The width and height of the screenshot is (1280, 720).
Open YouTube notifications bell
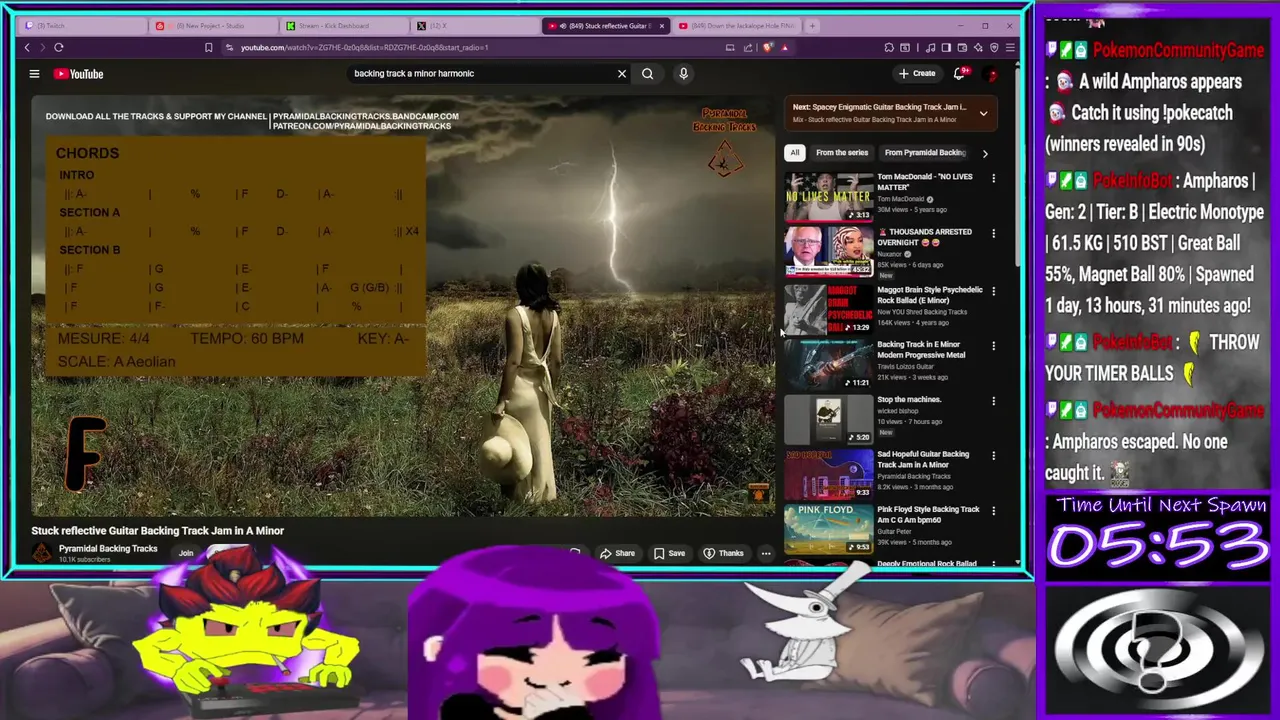960,73
